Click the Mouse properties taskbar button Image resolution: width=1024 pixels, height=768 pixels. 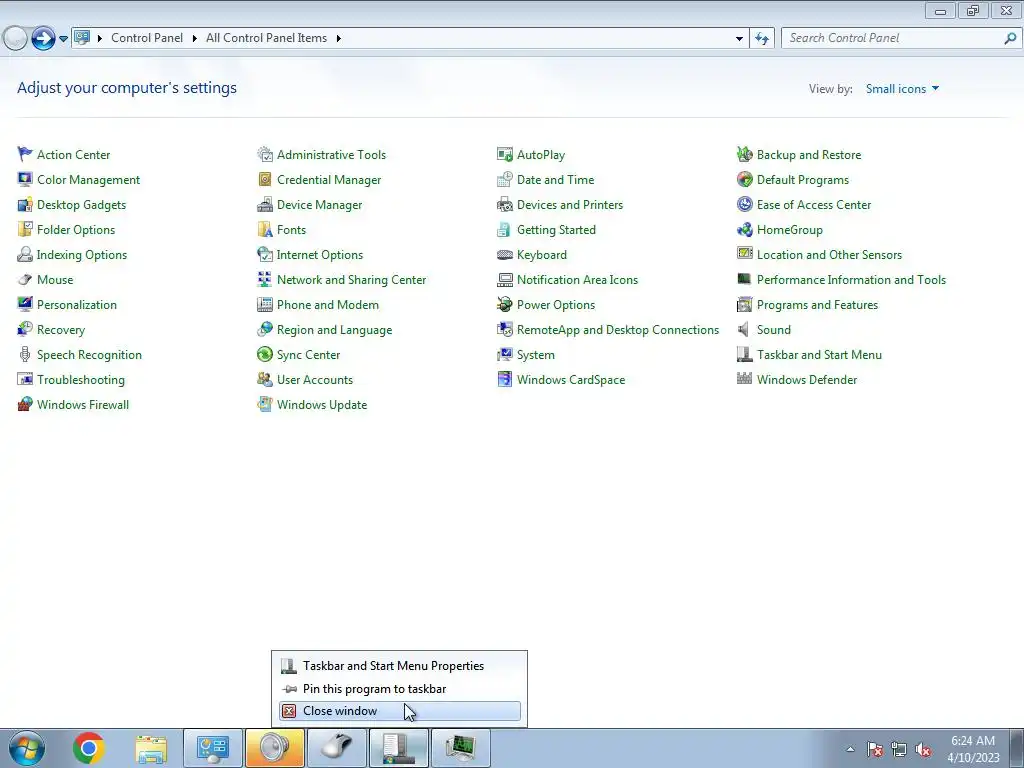click(337, 748)
